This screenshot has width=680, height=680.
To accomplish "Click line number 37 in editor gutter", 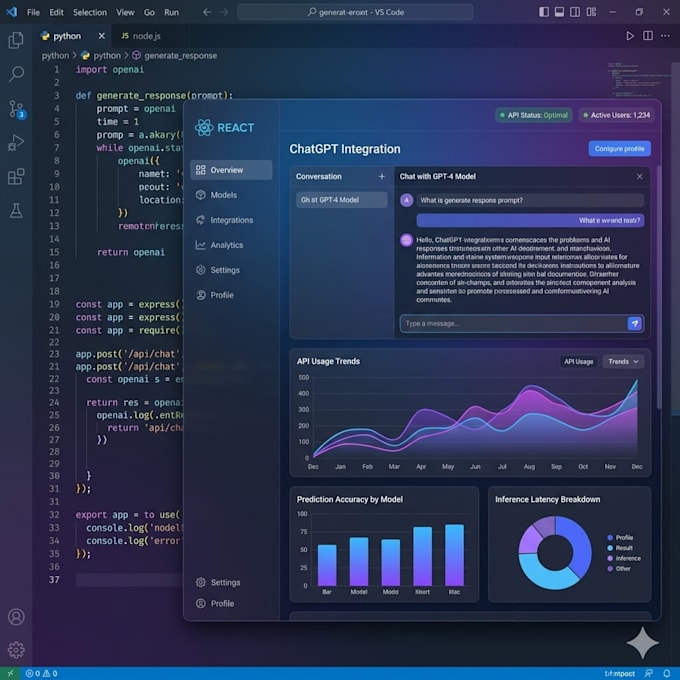I will [x=54, y=580].
